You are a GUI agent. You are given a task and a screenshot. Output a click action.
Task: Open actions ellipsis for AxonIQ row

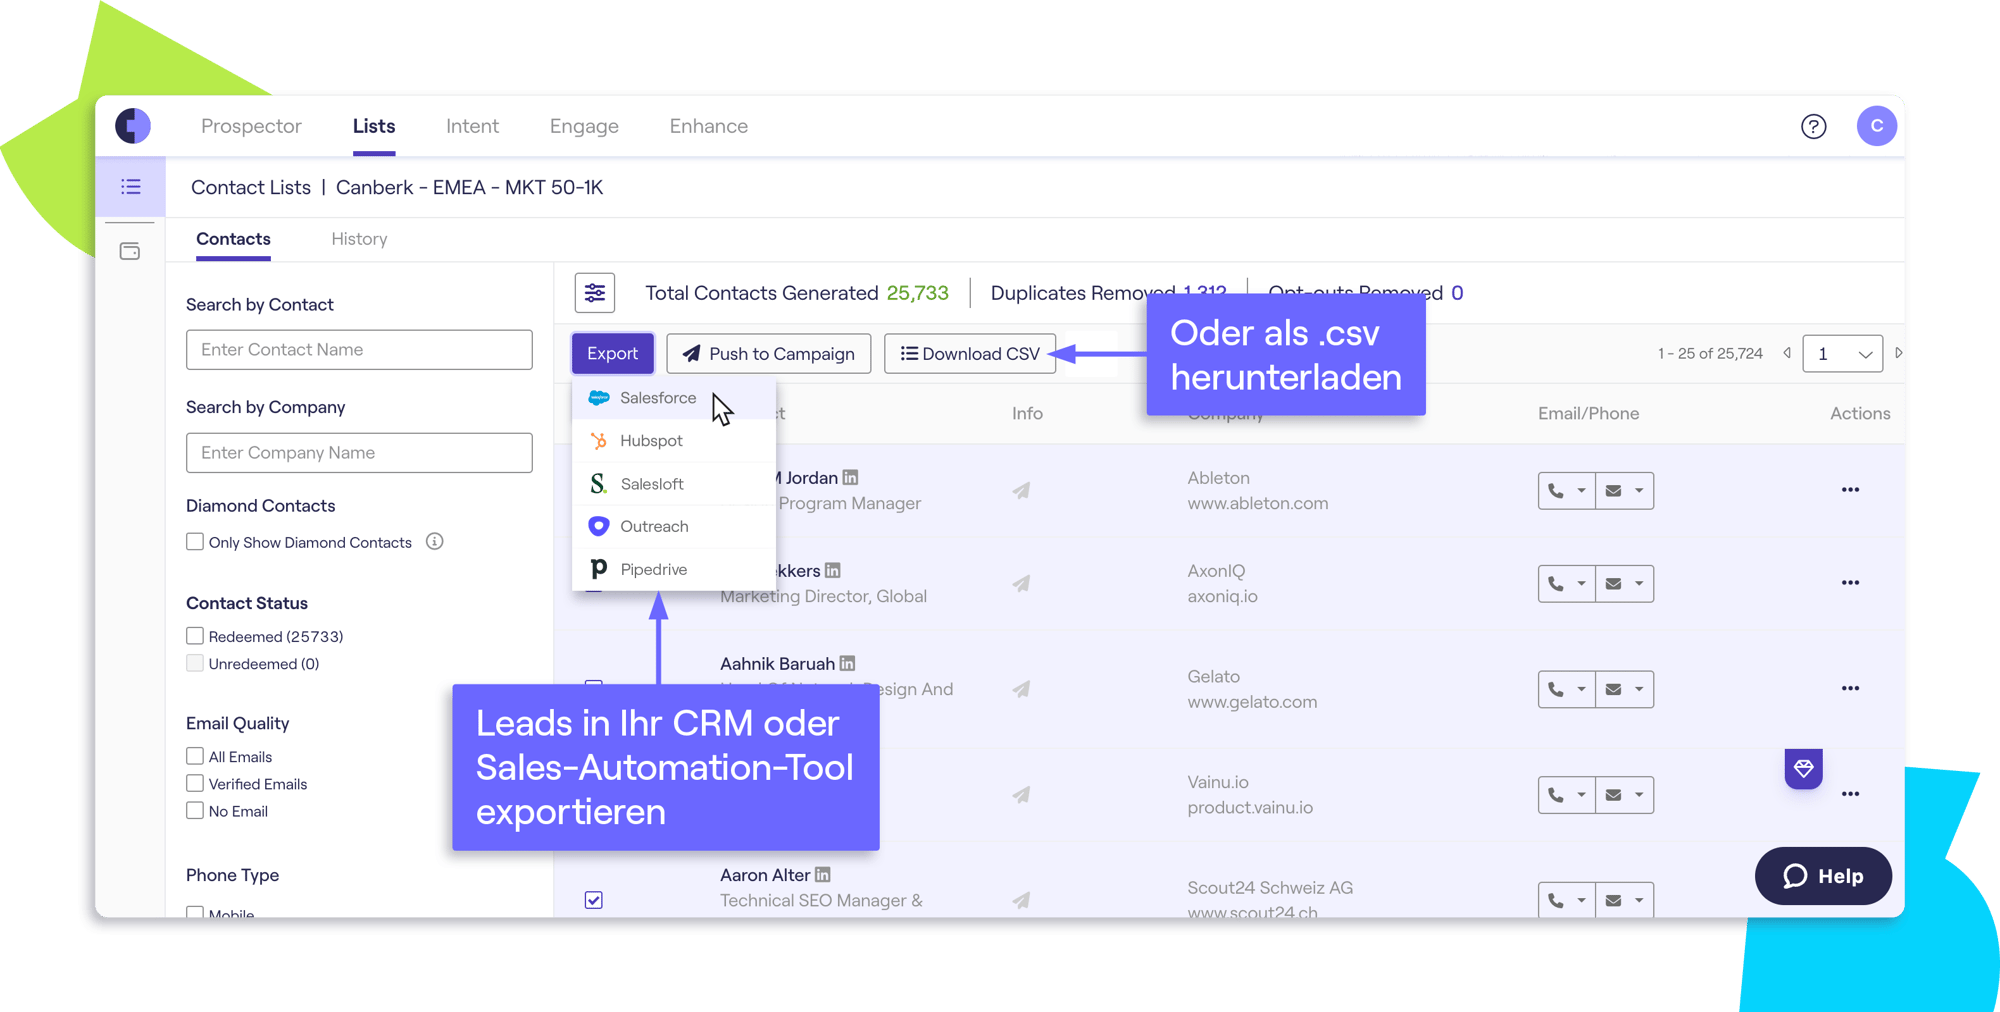click(1850, 583)
